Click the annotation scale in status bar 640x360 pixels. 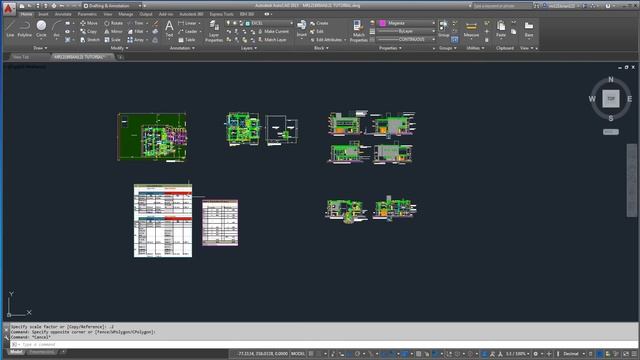[517, 354]
